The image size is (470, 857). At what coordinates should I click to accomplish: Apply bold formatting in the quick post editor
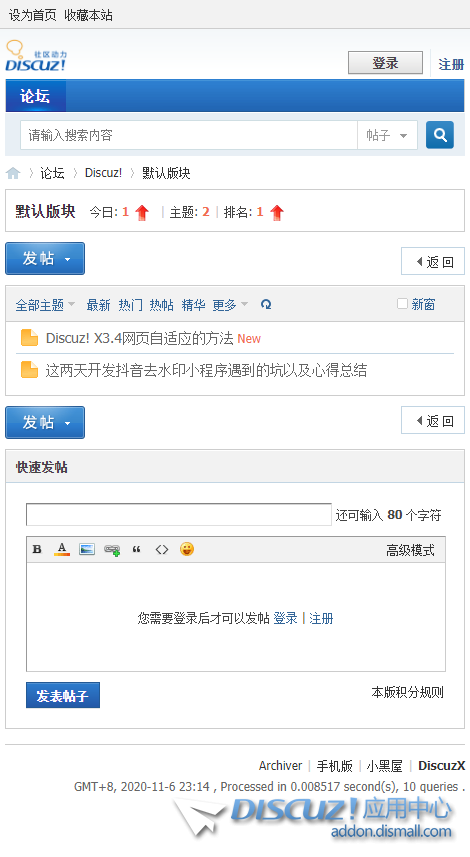click(37, 549)
